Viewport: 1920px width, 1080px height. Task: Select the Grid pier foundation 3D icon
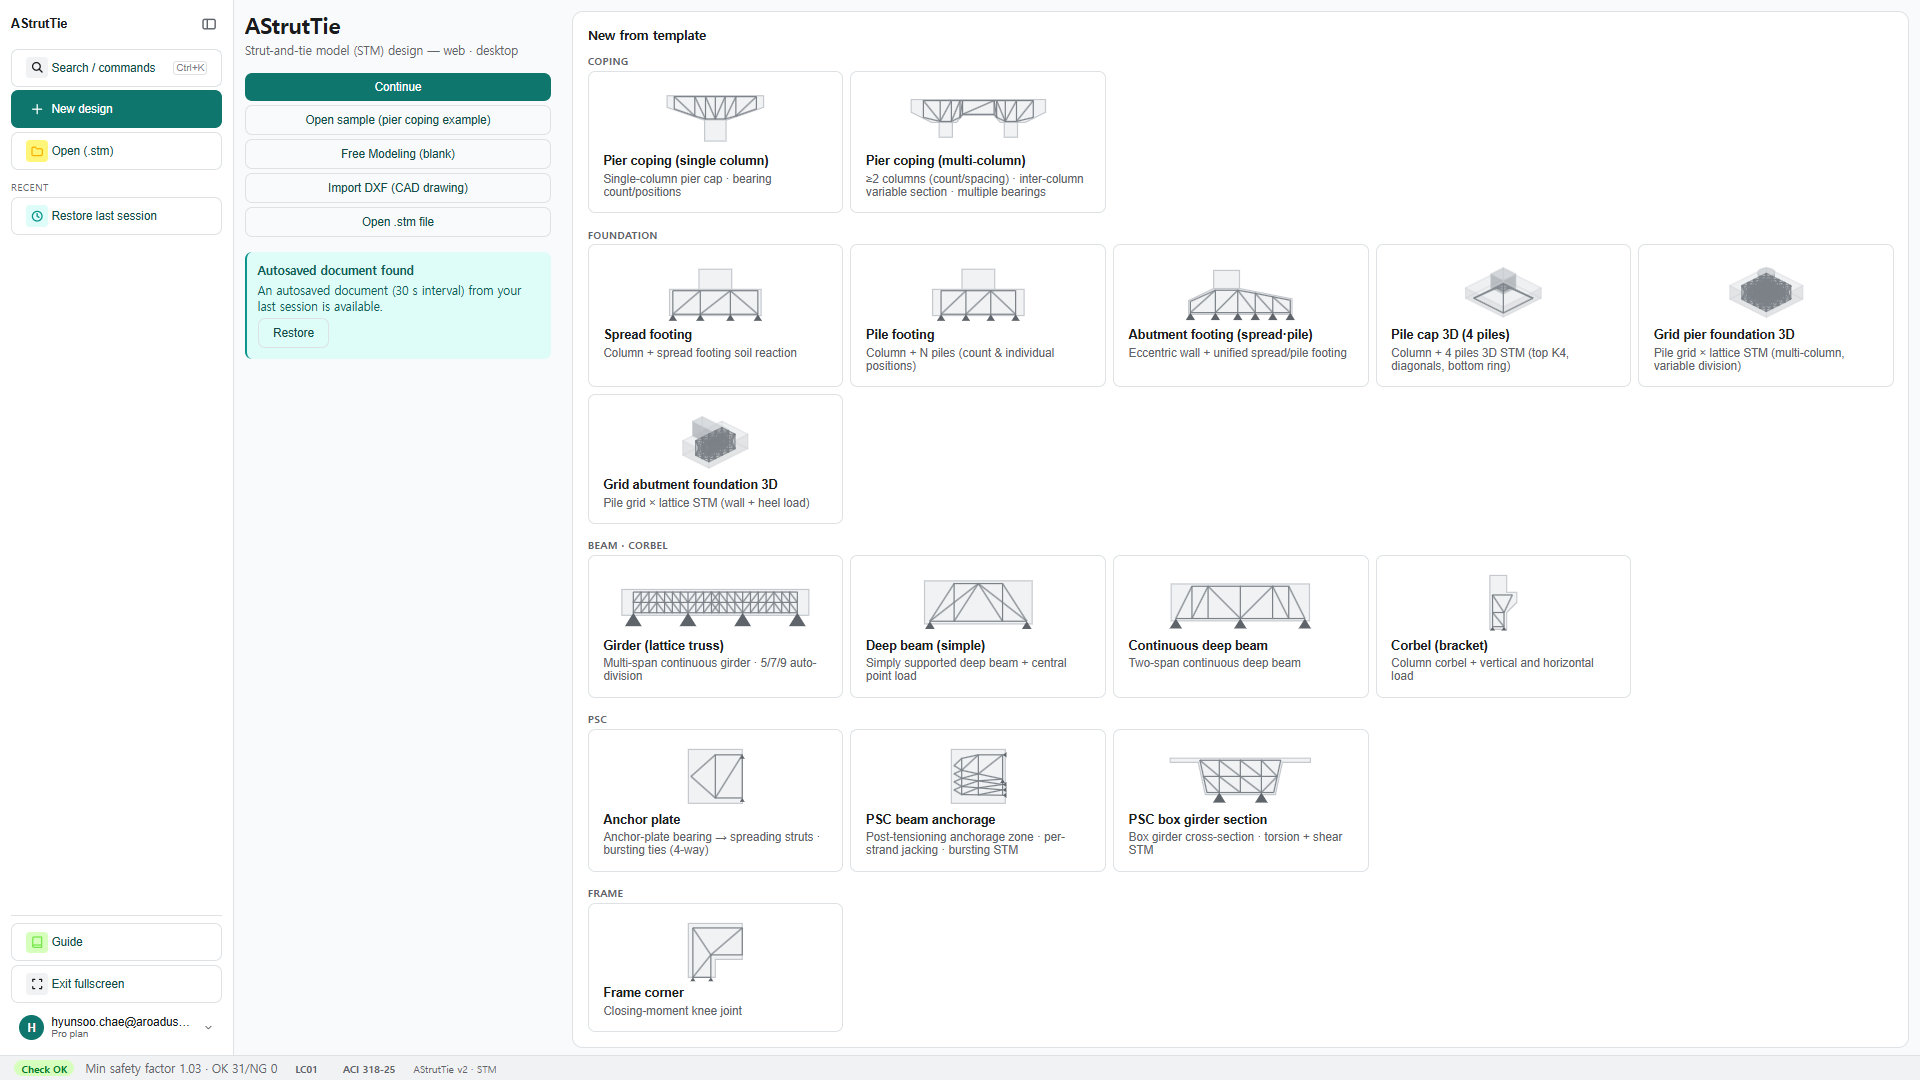coord(1766,291)
